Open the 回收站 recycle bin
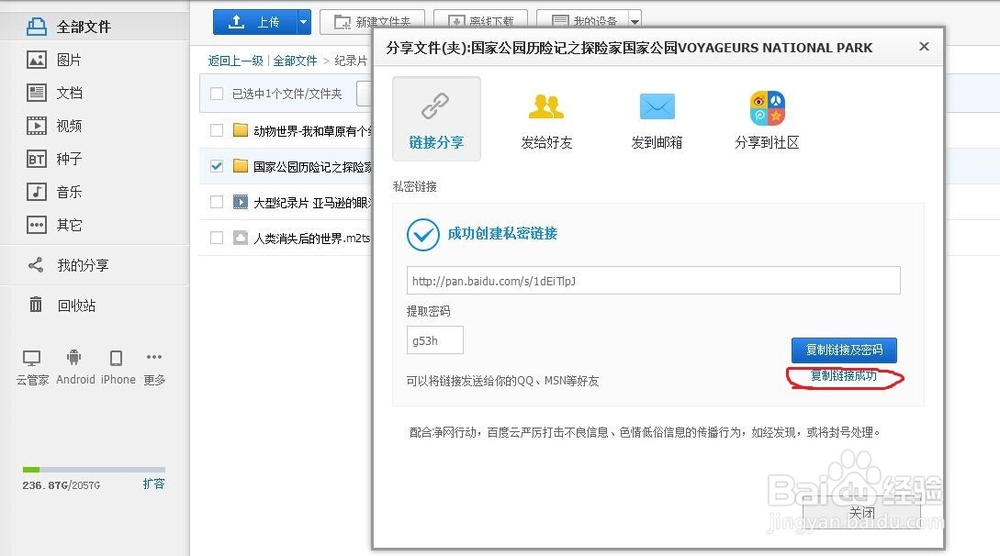Image resolution: width=1000 pixels, height=556 pixels. (x=76, y=305)
